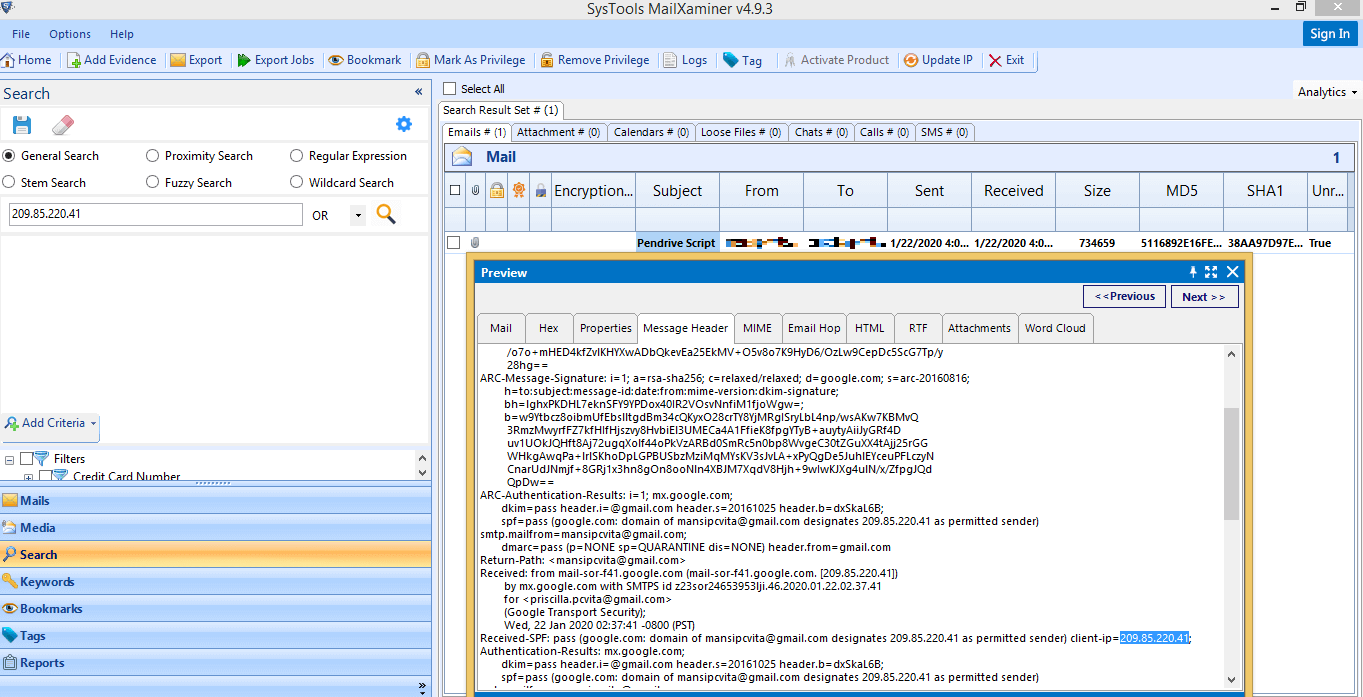Open the File menu

(21, 34)
